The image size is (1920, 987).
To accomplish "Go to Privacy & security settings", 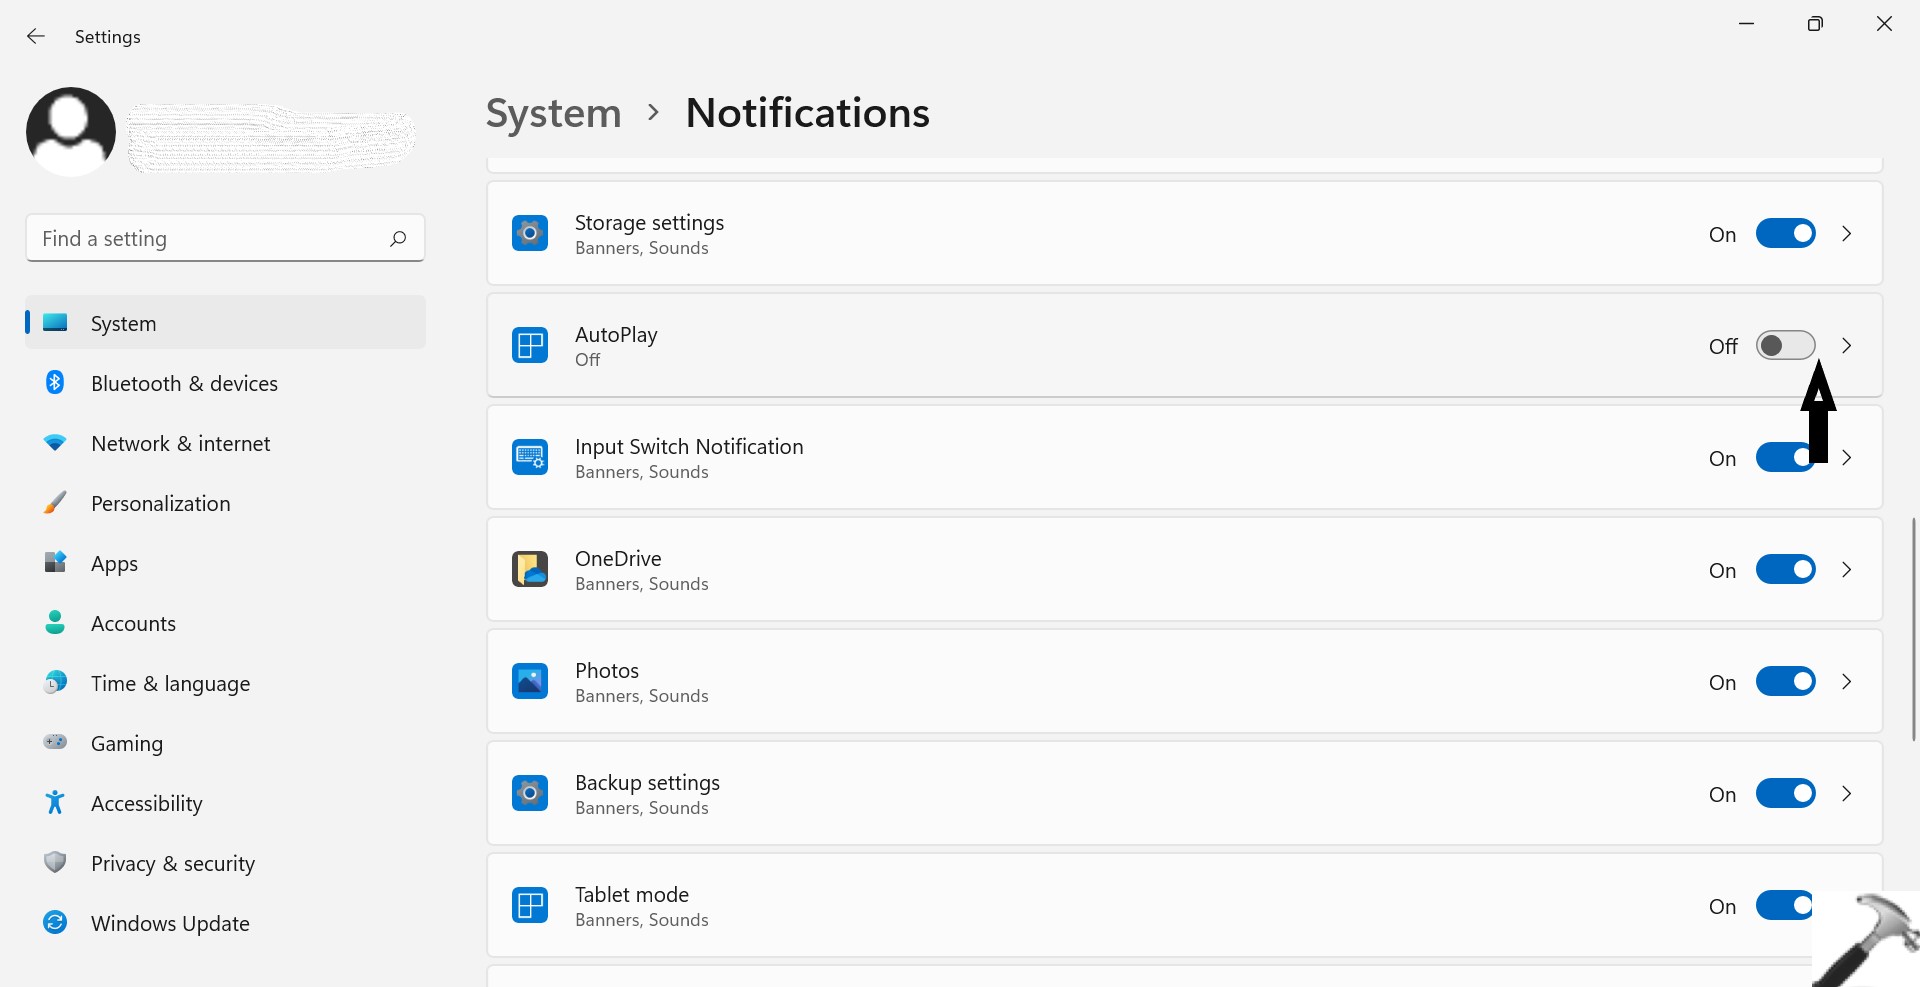I will point(172,864).
